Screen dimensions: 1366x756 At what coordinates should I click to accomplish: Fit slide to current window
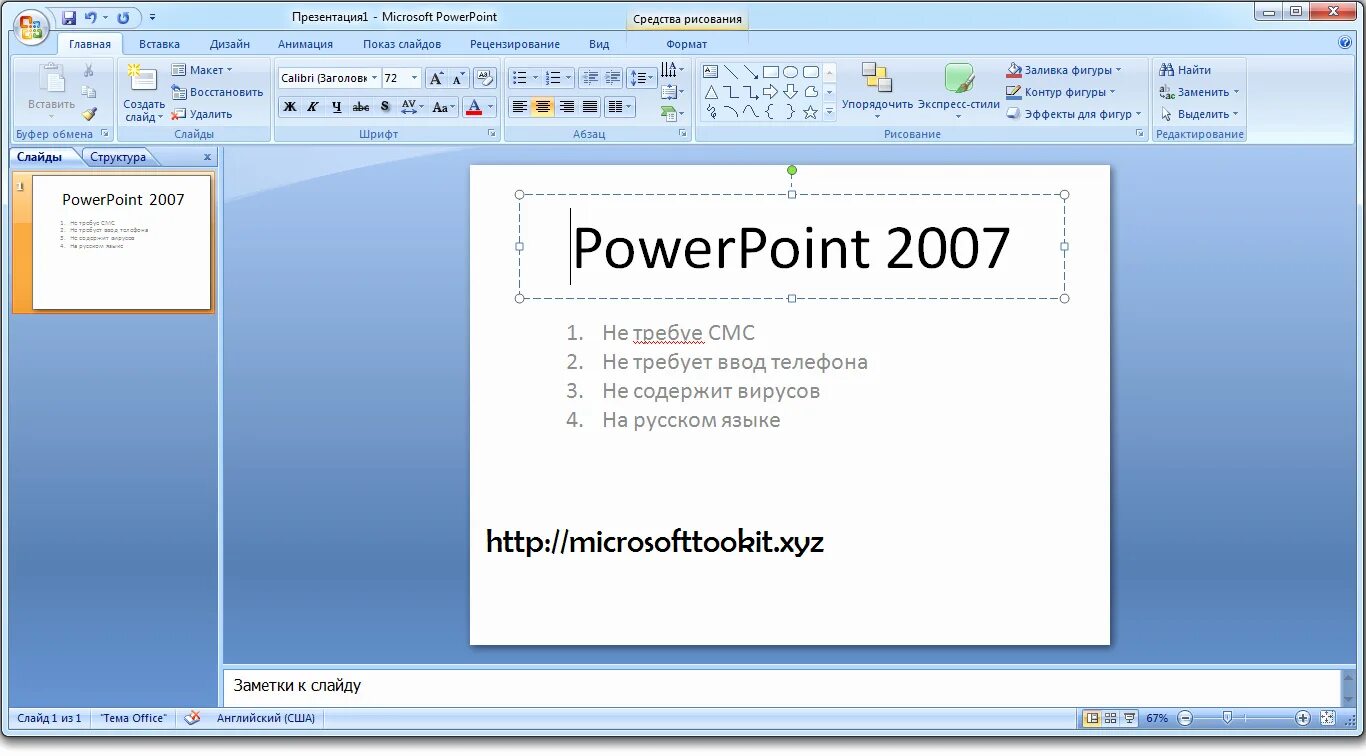pos(1327,718)
